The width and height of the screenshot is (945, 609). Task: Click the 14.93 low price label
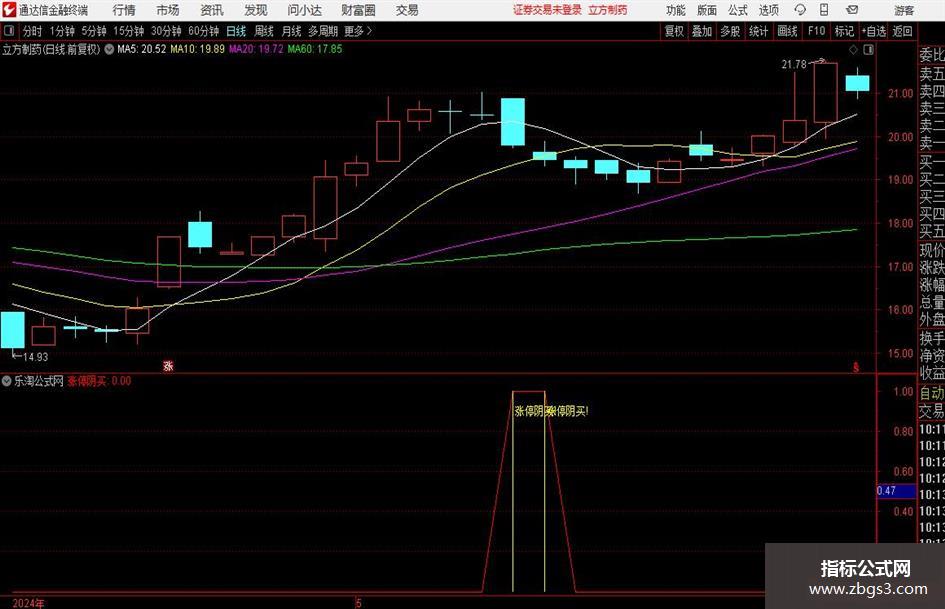35,357
